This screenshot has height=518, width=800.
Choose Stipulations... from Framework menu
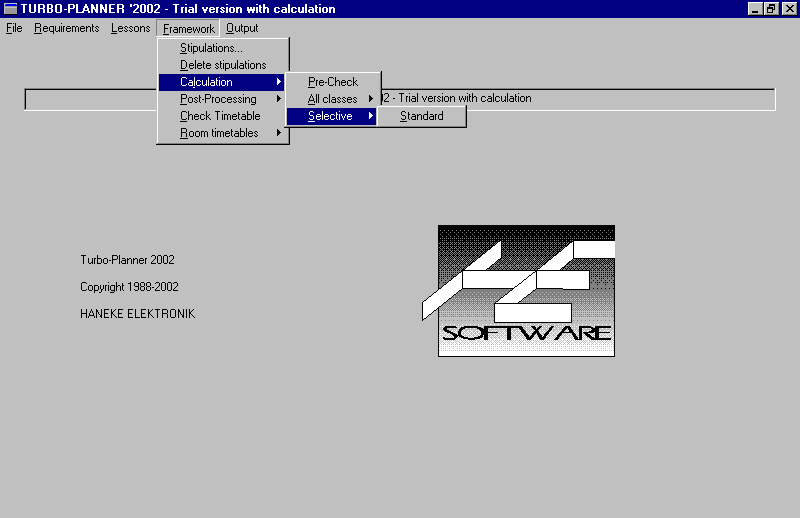(x=222, y=48)
